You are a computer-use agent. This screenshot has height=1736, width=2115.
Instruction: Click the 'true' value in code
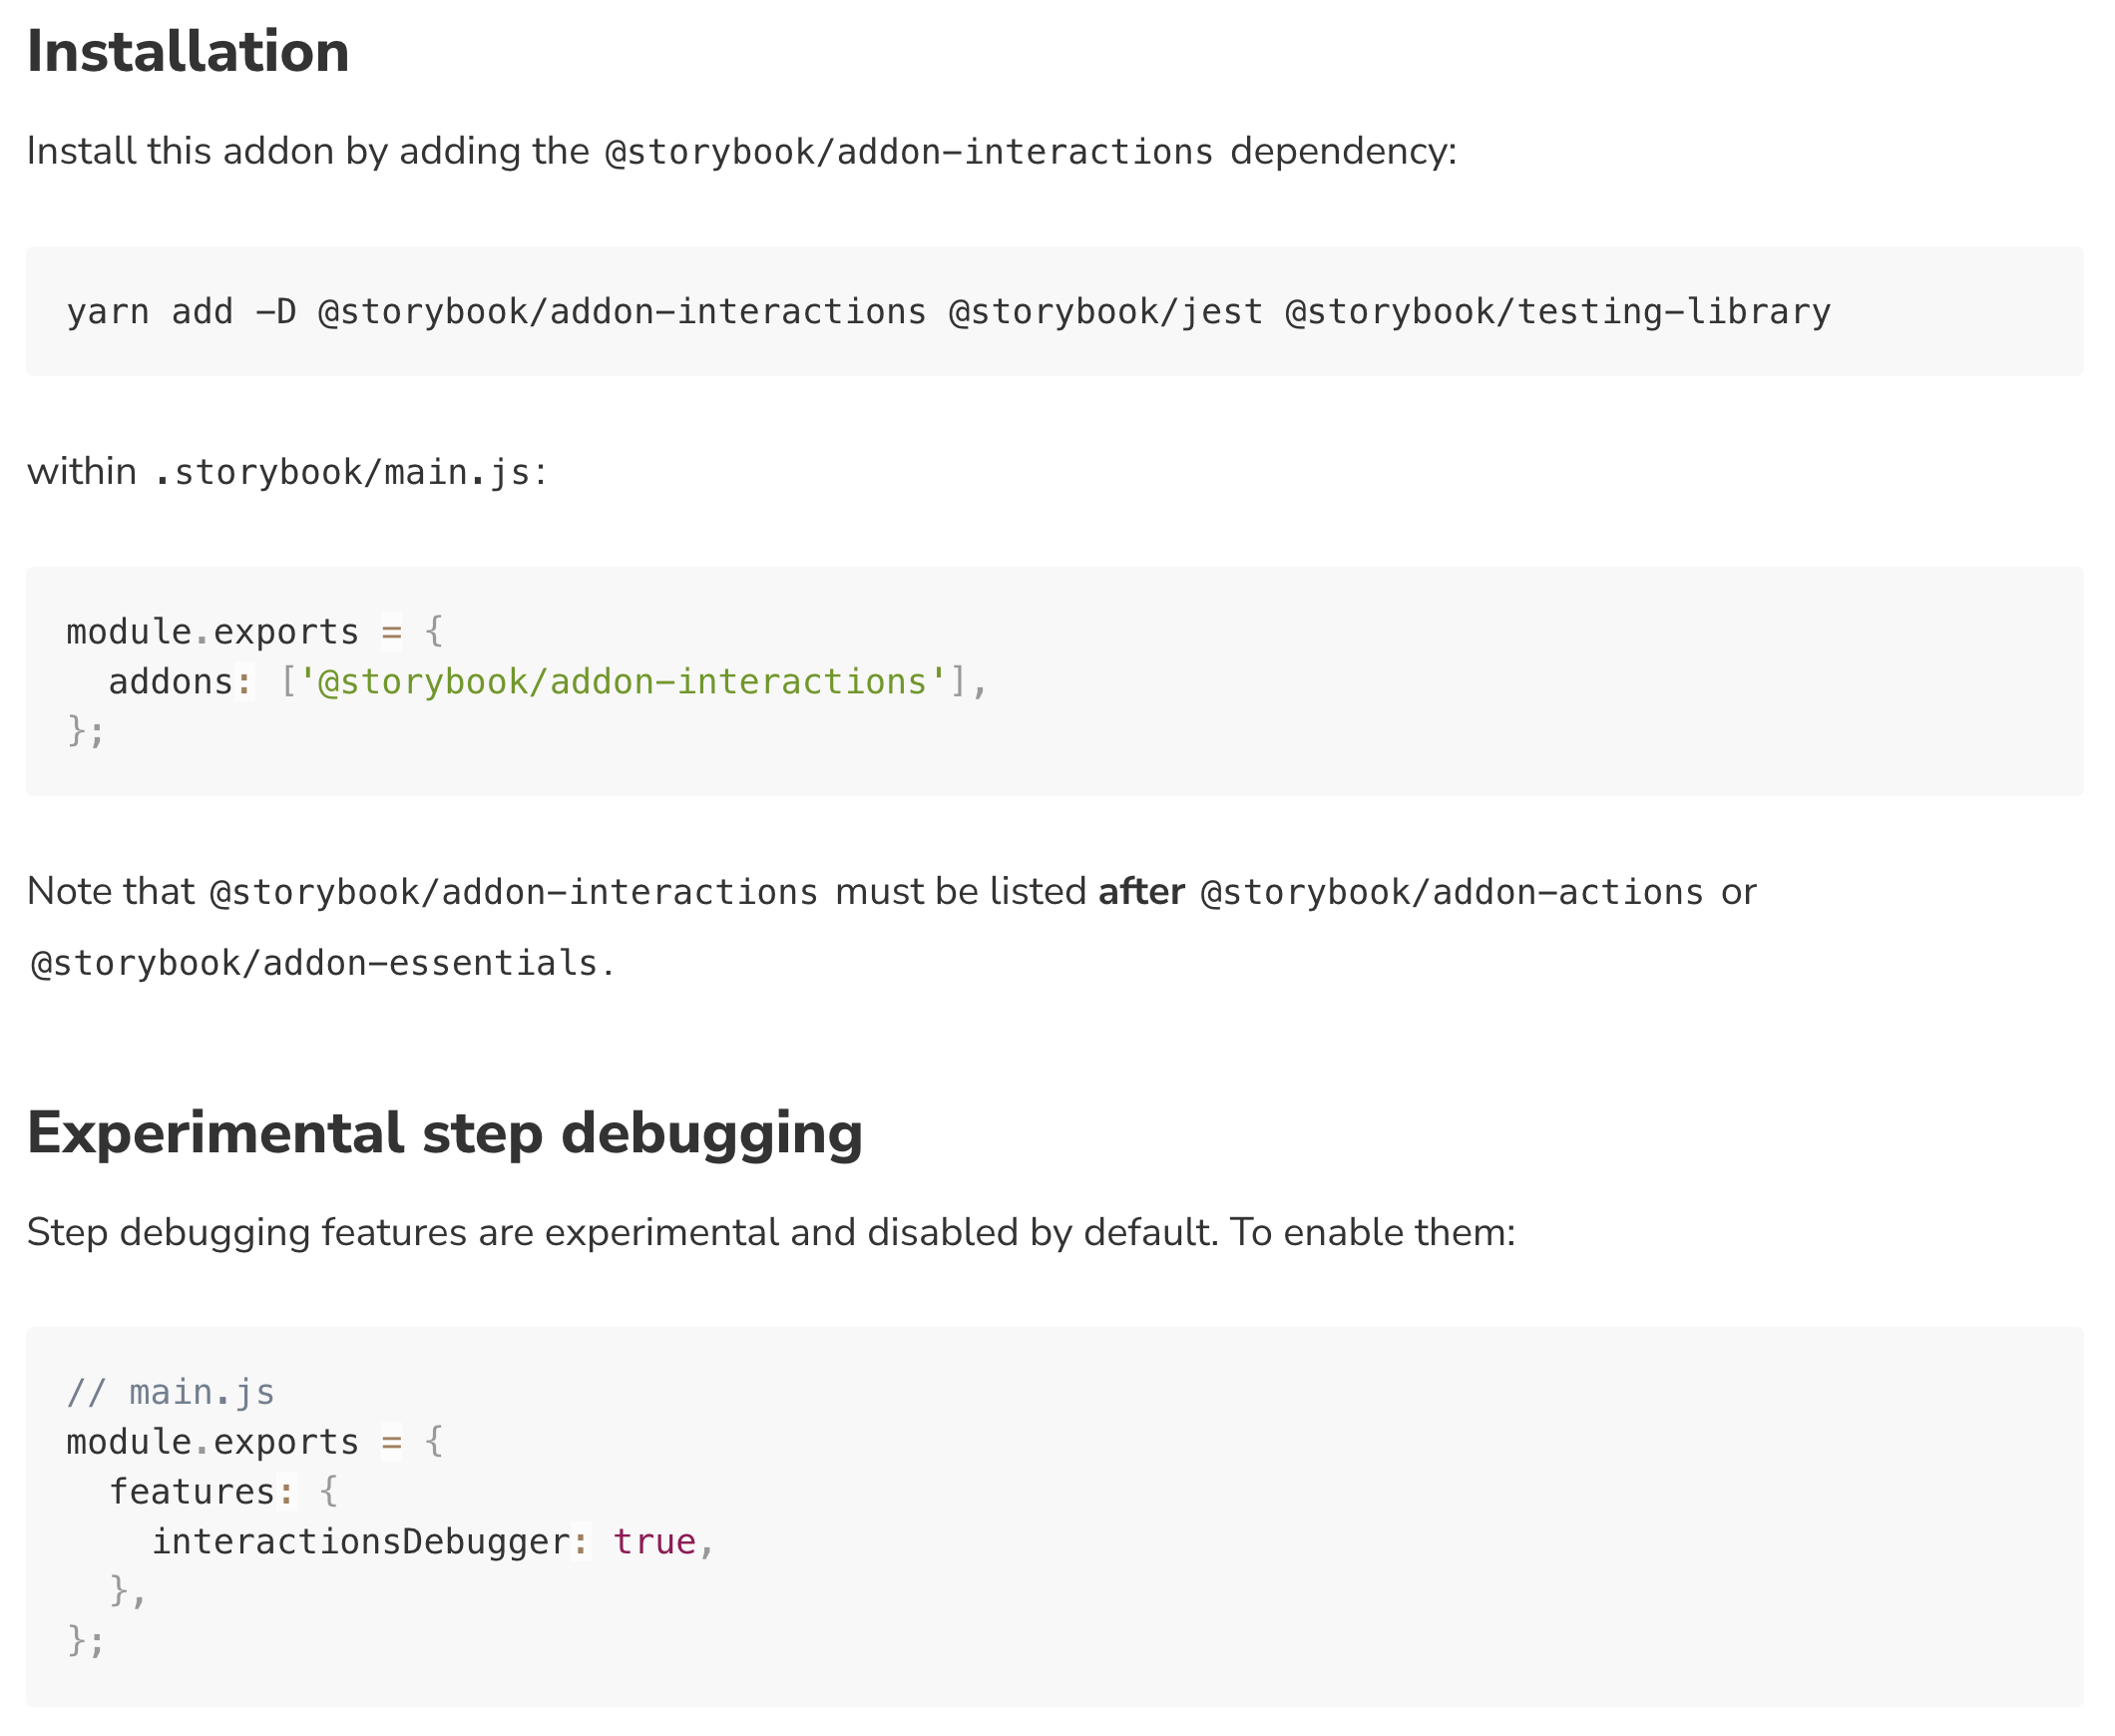[x=654, y=1543]
